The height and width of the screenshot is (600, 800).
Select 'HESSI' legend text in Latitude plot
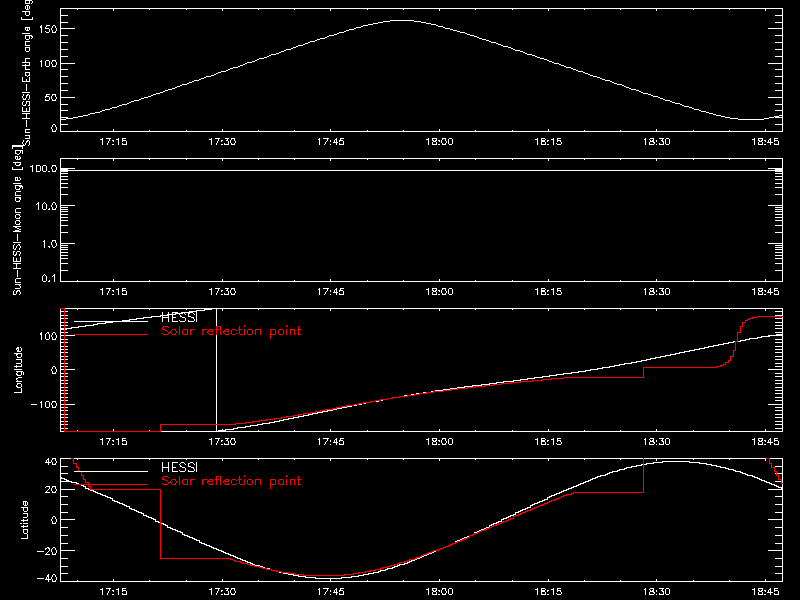tap(179, 467)
